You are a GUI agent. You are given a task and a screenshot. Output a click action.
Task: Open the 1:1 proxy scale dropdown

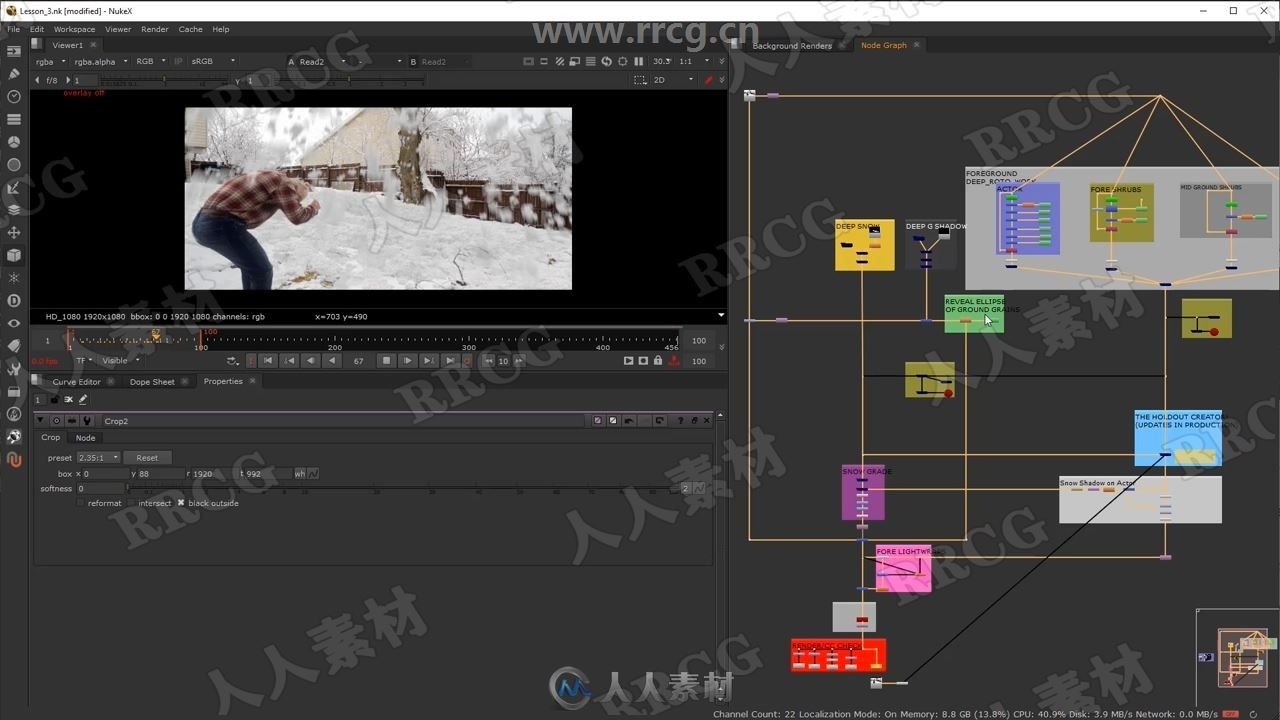click(x=694, y=61)
